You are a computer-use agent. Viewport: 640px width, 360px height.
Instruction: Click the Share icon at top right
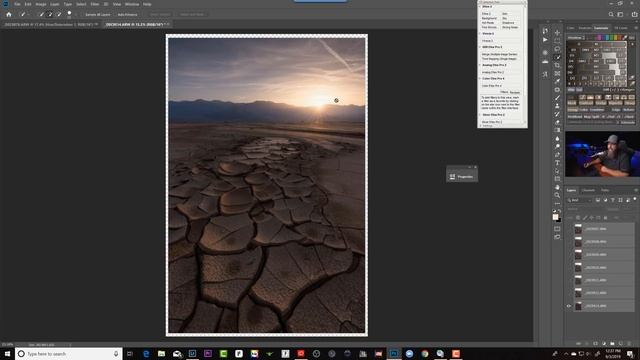click(634, 14)
